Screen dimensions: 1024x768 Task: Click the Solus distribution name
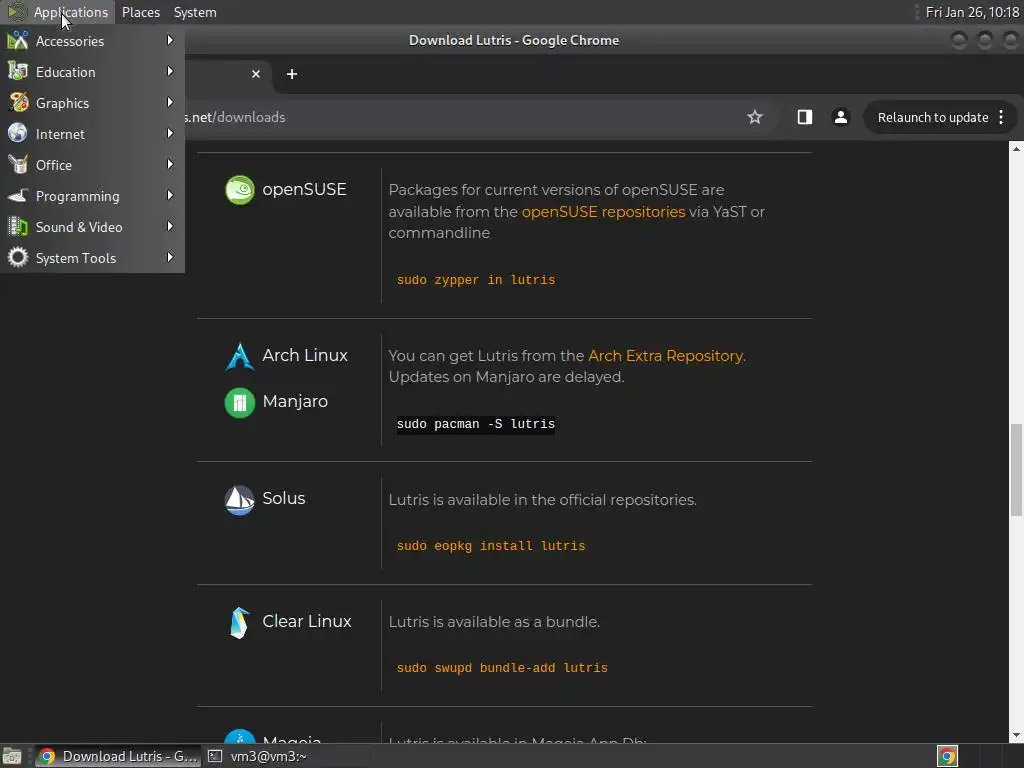[x=283, y=498]
